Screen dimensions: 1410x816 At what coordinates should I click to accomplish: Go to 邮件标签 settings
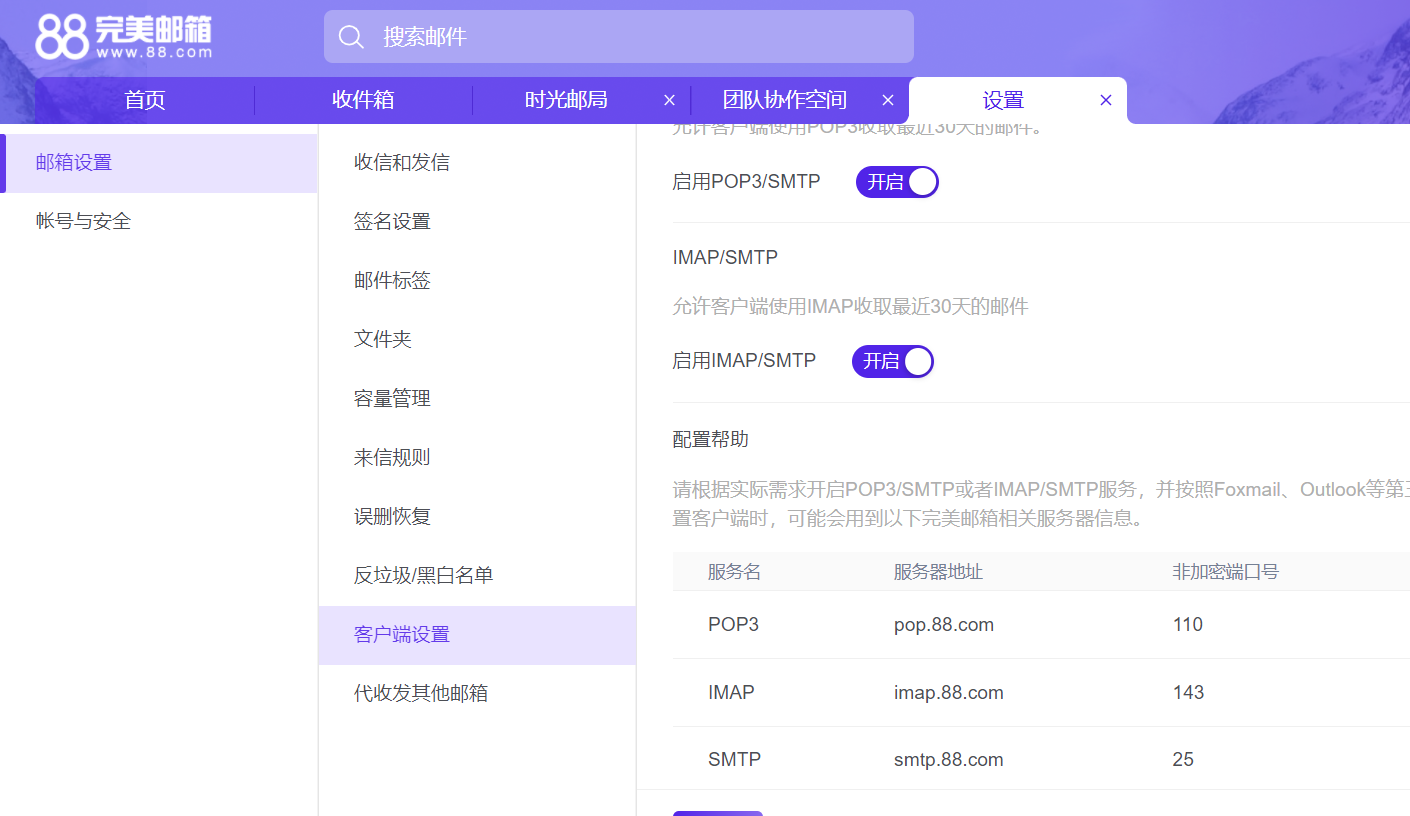click(477, 281)
